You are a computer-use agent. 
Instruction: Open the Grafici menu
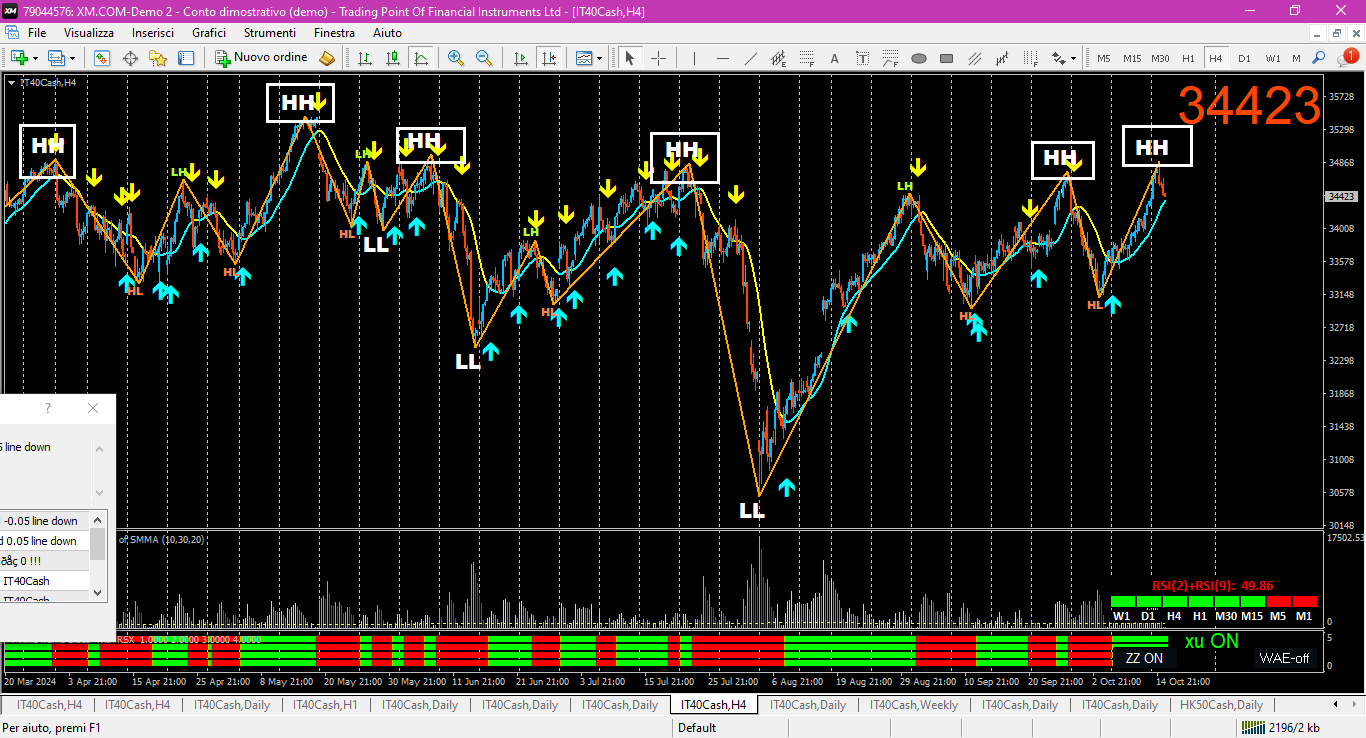pos(209,33)
